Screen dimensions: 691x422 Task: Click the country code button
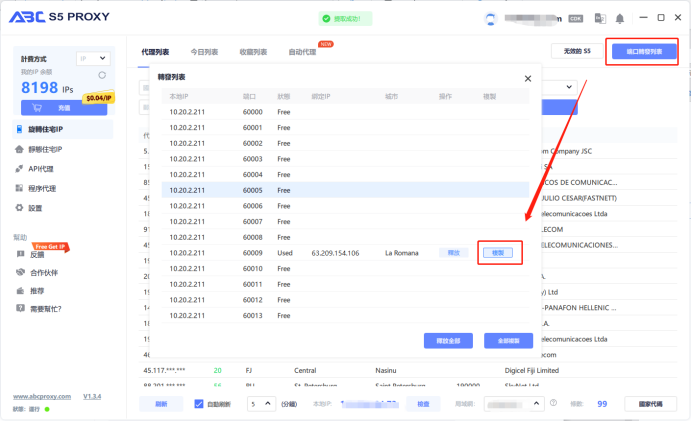pos(650,404)
